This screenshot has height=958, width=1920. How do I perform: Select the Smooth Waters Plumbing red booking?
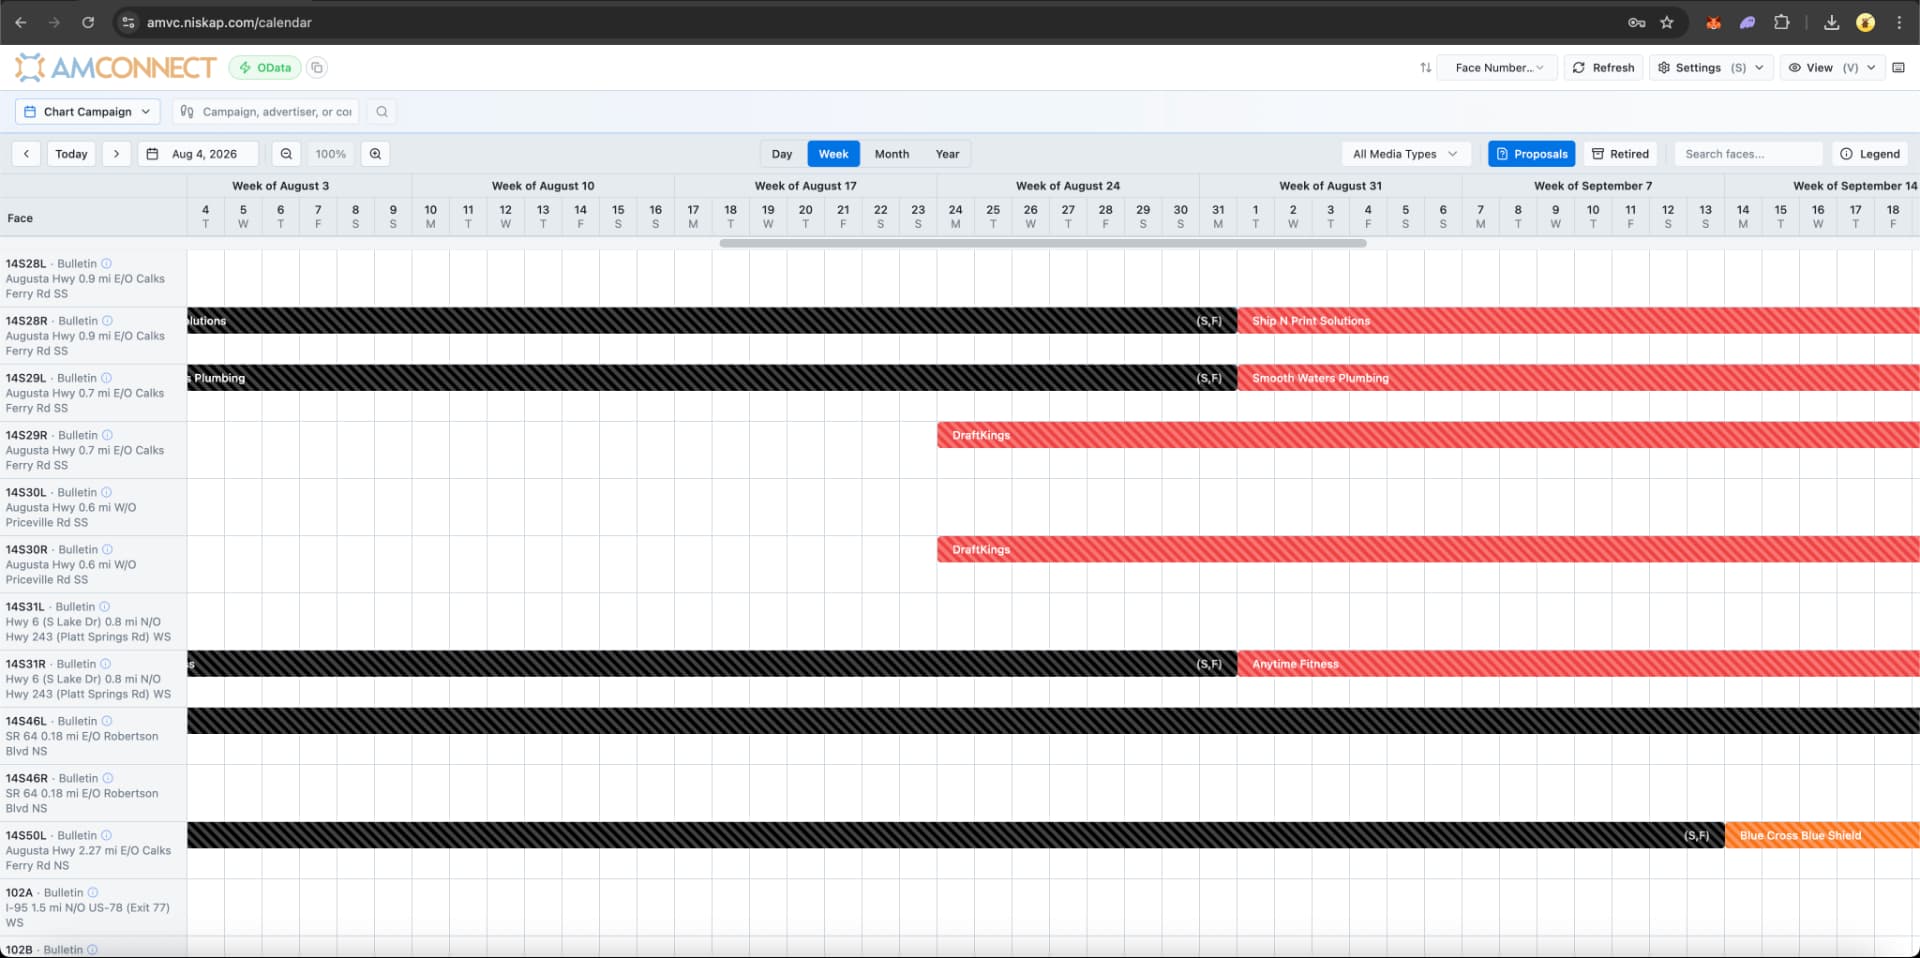1578,378
